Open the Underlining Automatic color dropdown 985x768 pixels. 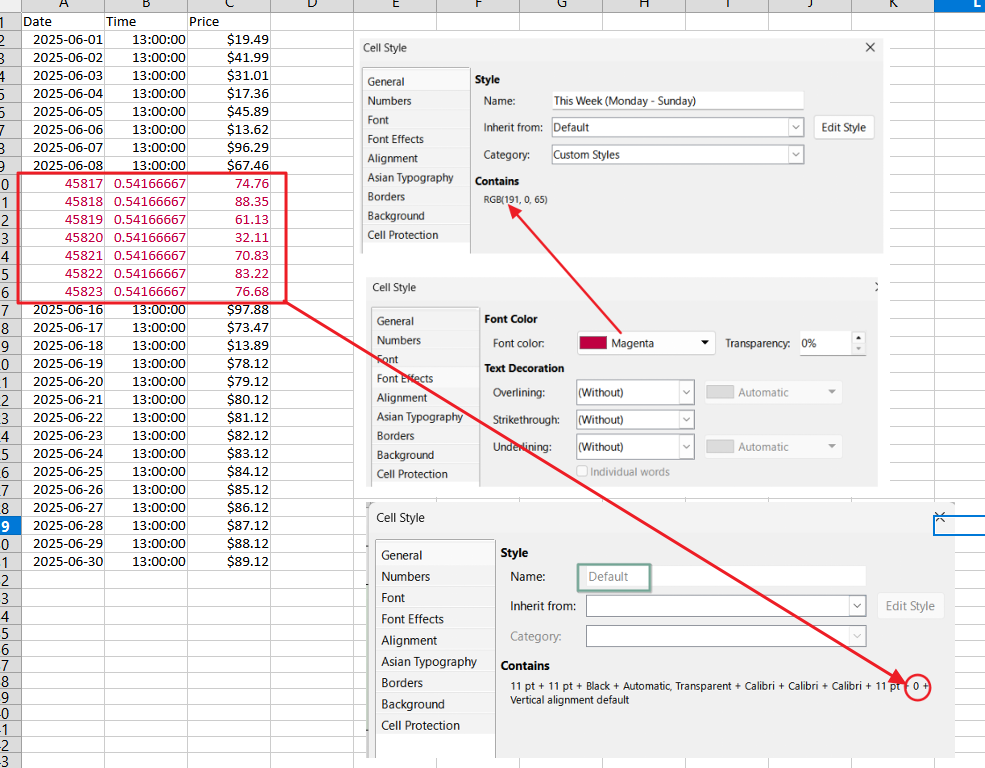pyautogui.click(x=832, y=446)
